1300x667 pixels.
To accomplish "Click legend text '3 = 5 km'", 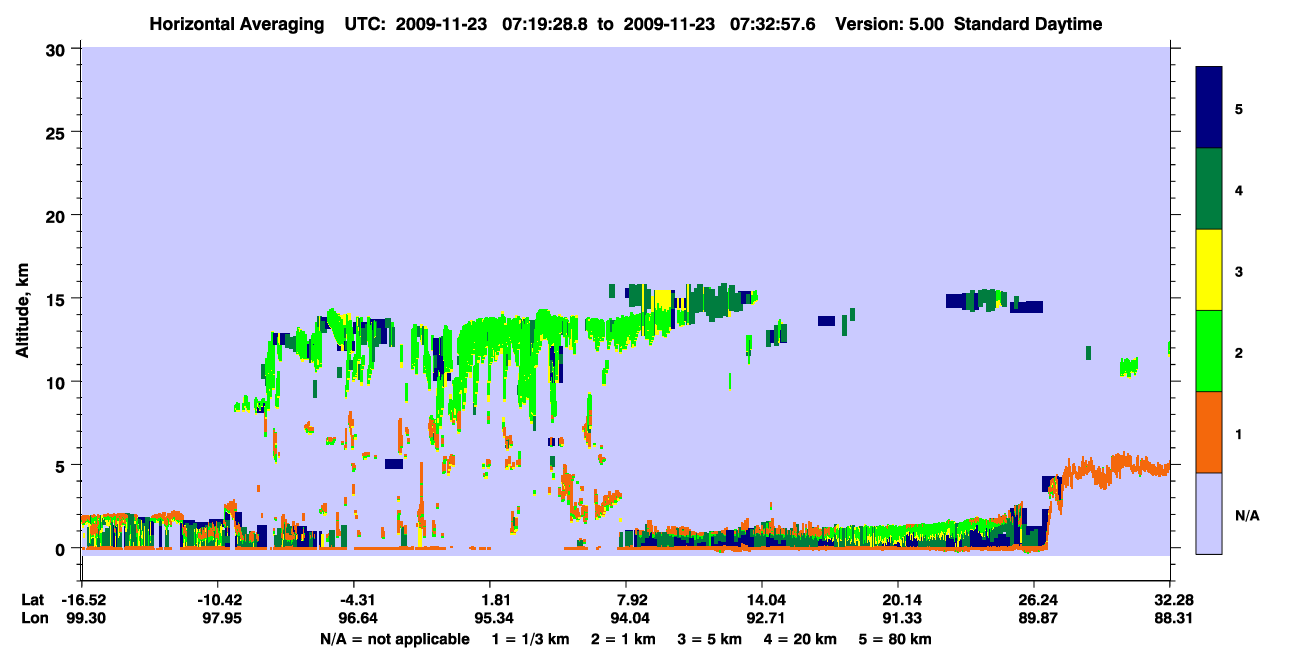I will (711, 639).
